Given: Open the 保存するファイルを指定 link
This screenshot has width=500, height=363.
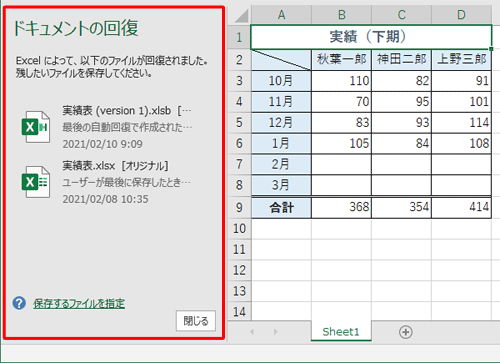Looking at the screenshot, I should tap(79, 304).
